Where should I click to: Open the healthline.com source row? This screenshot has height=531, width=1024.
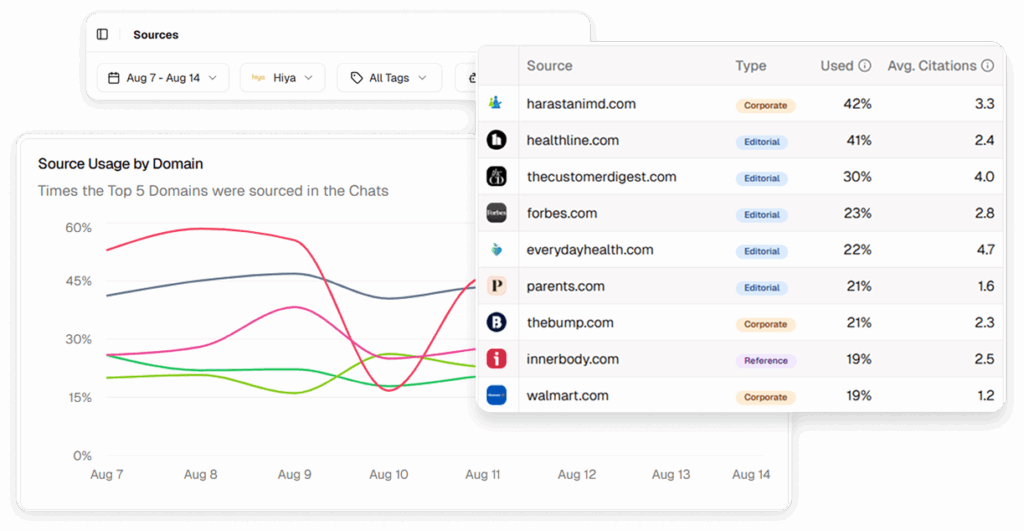point(741,140)
